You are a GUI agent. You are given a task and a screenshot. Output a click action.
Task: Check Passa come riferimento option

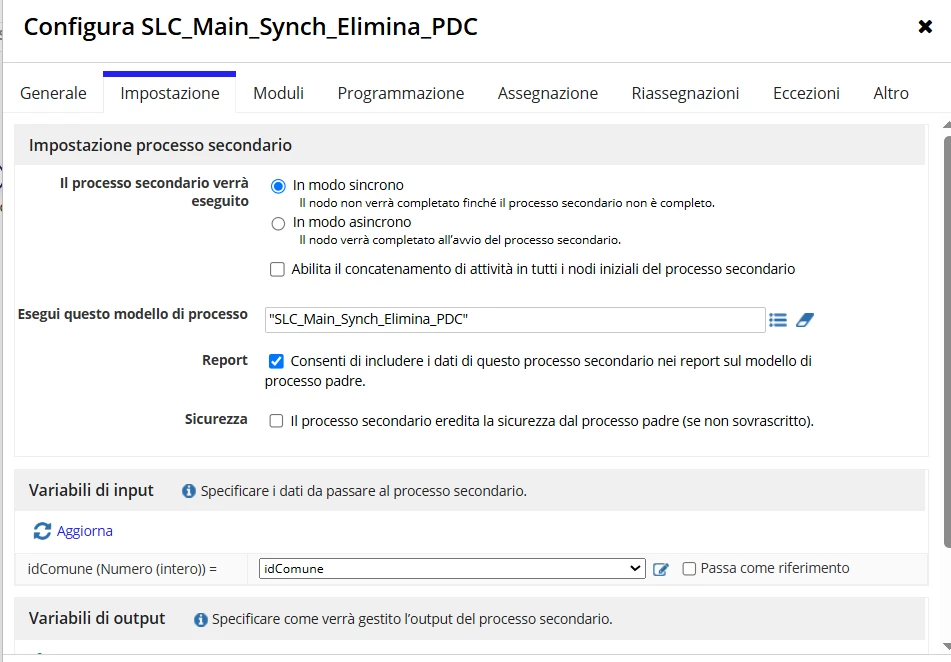[x=689, y=569]
